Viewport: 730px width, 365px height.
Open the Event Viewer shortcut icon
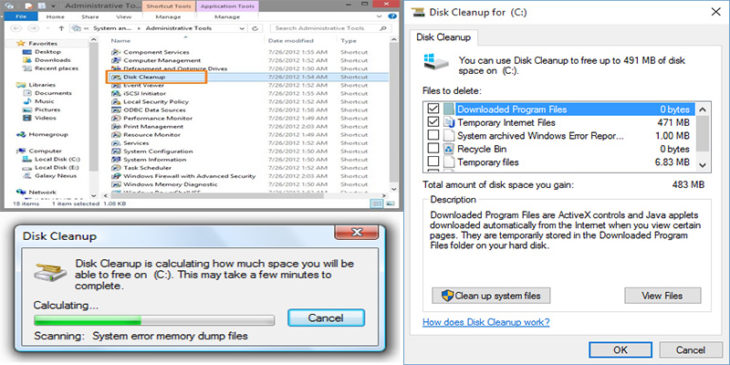[x=116, y=85]
